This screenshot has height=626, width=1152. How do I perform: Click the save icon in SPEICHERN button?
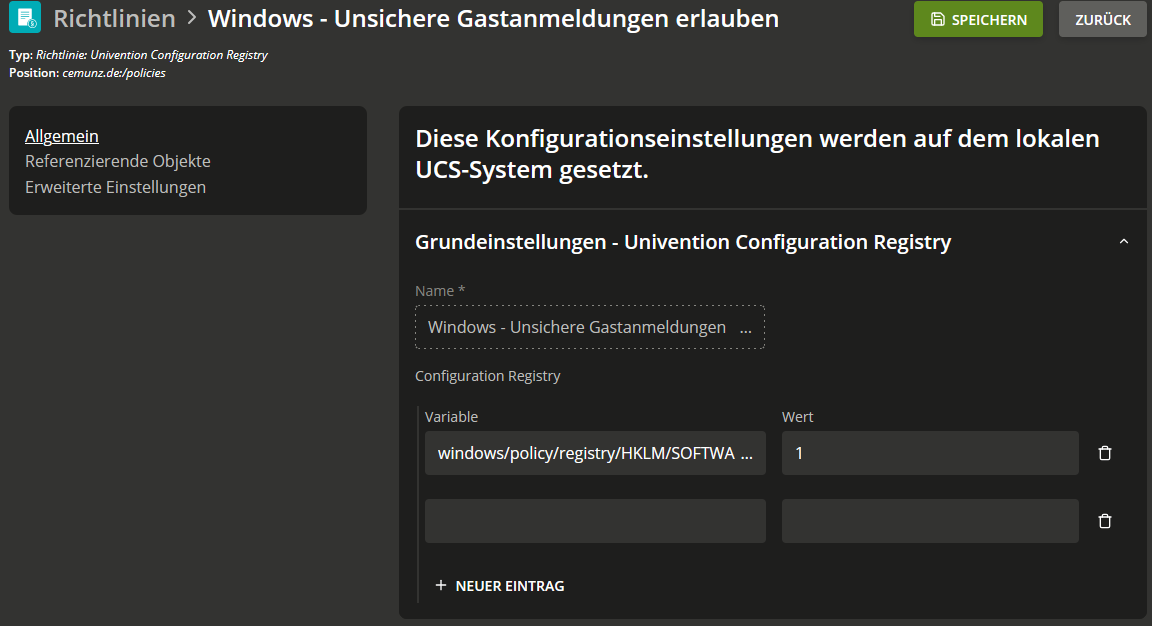point(937,19)
